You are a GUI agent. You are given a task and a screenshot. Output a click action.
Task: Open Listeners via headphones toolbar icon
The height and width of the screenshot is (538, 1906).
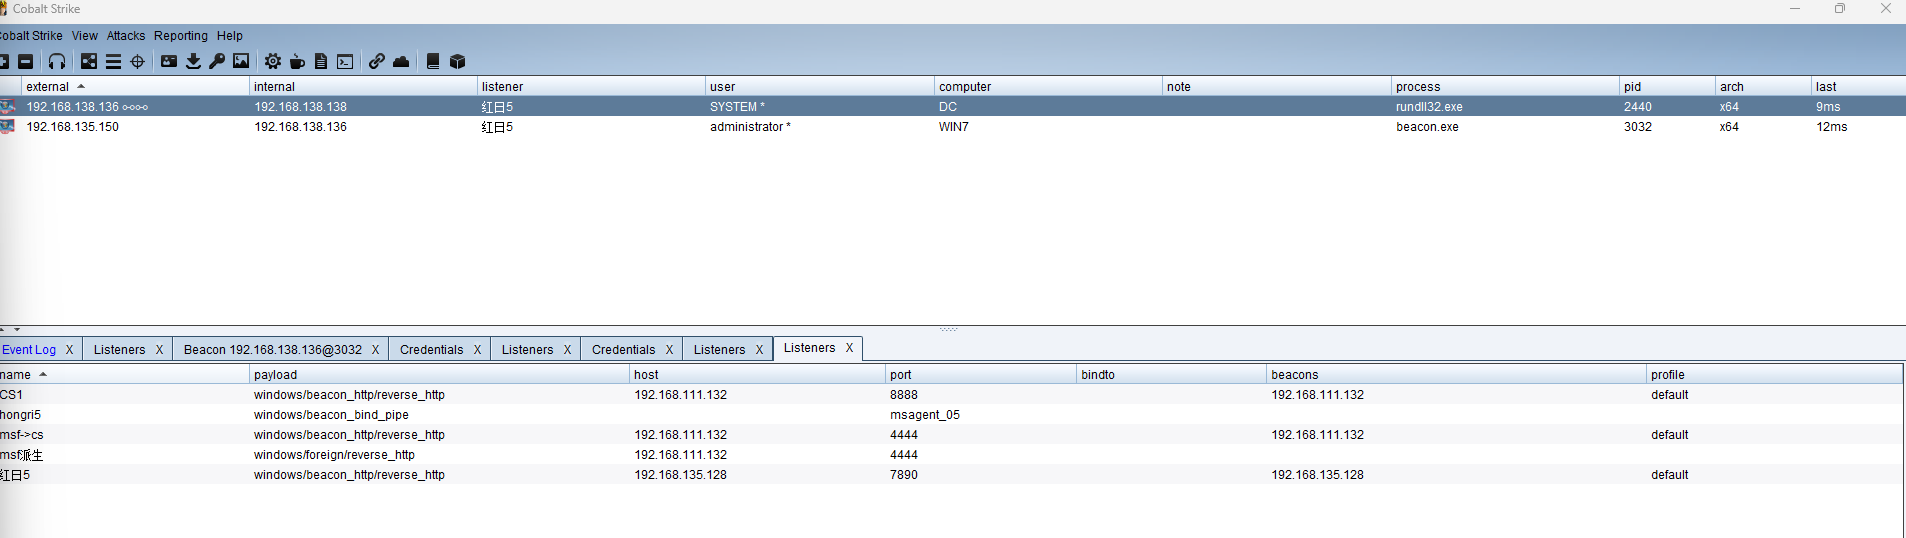coord(57,62)
